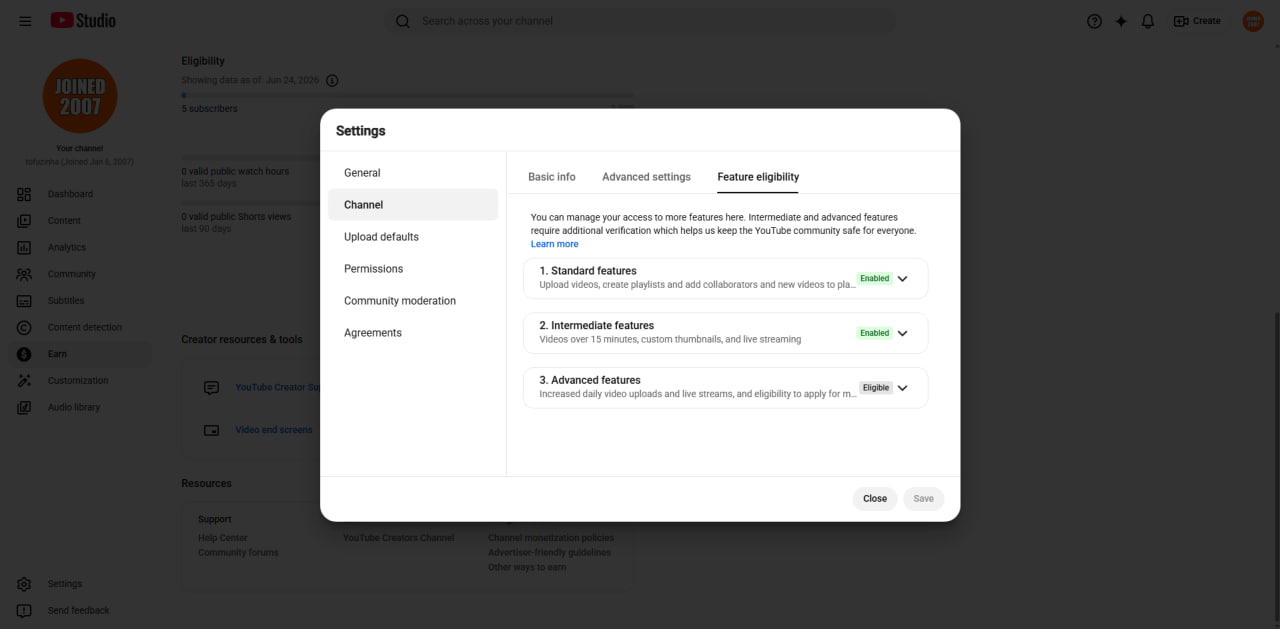This screenshot has height=629, width=1280.
Task: Click the Close button in Settings
Action: (x=875, y=499)
